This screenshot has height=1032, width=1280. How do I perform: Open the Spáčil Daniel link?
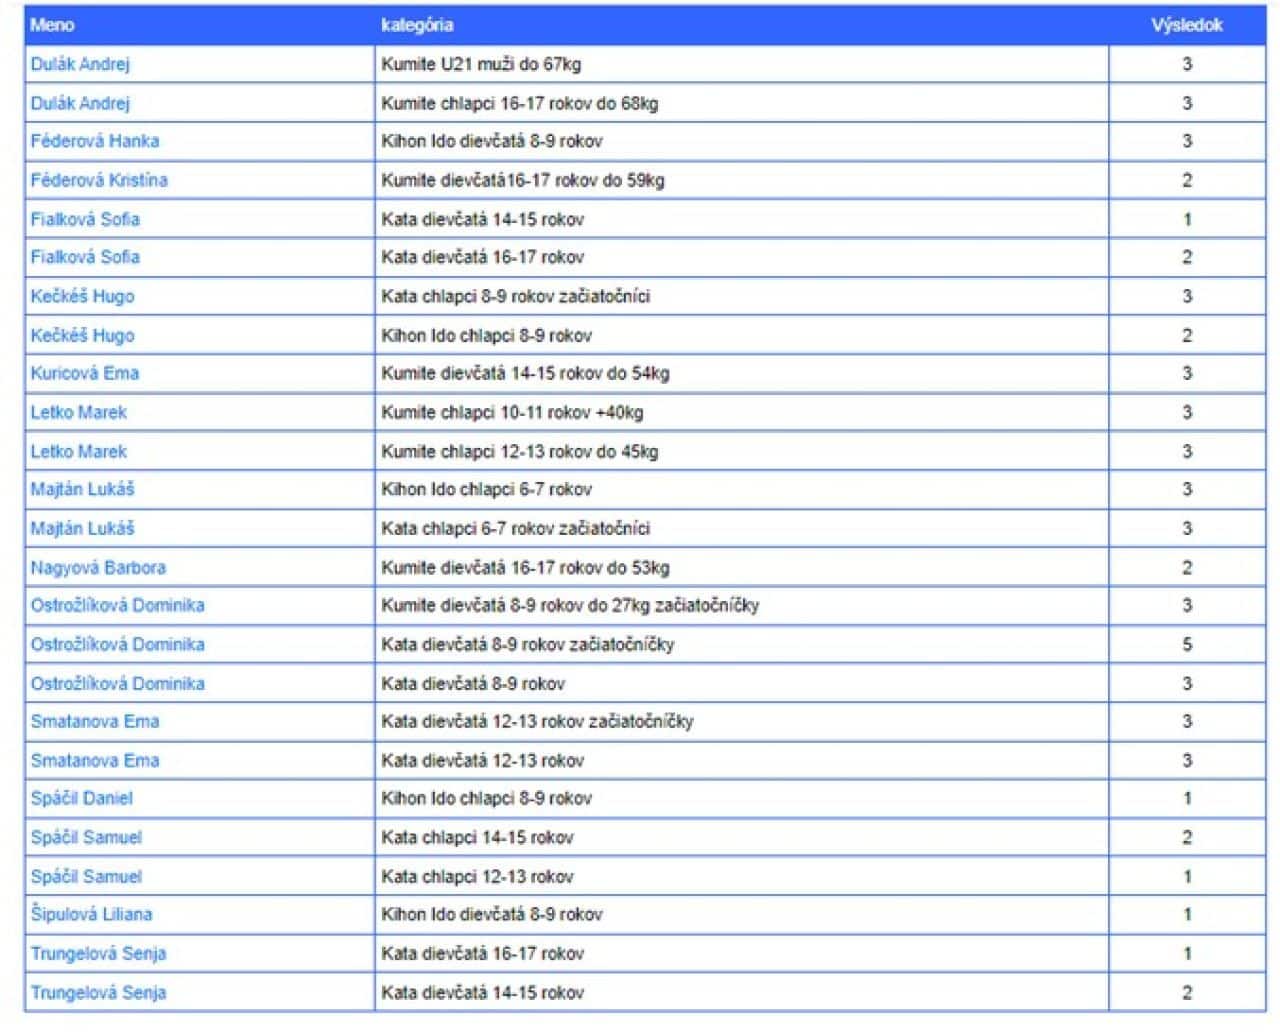[x=81, y=798]
